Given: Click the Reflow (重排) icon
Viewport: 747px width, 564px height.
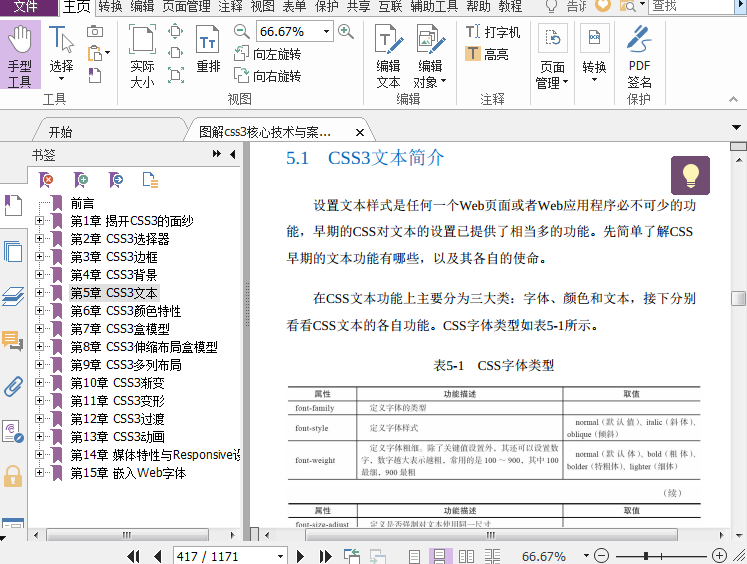Looking at the screenshot, I should (x=208, y=50).
